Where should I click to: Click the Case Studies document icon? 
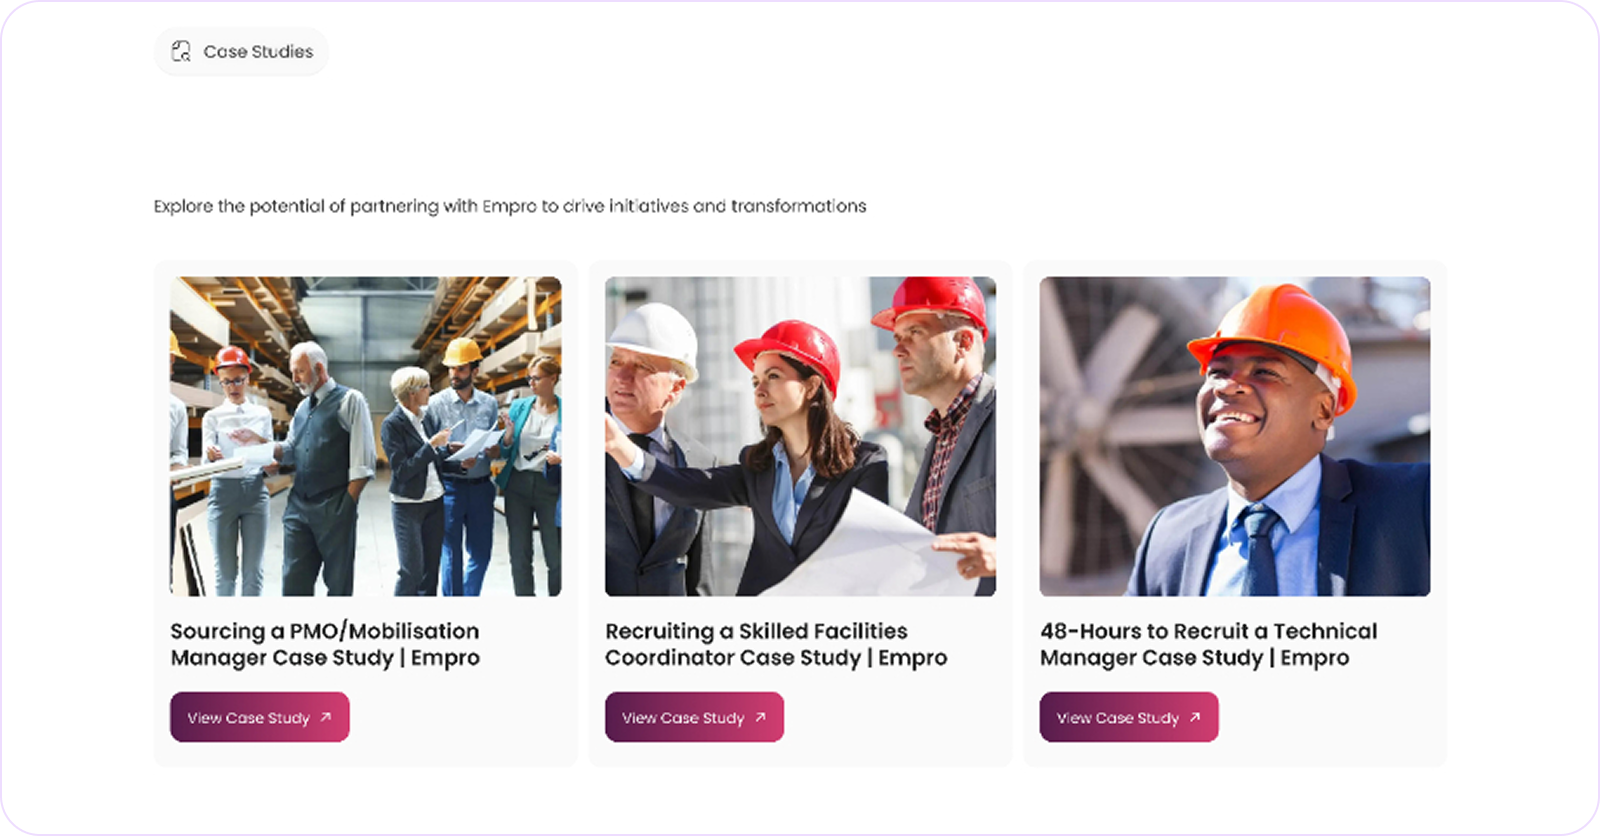pos(181,52)
